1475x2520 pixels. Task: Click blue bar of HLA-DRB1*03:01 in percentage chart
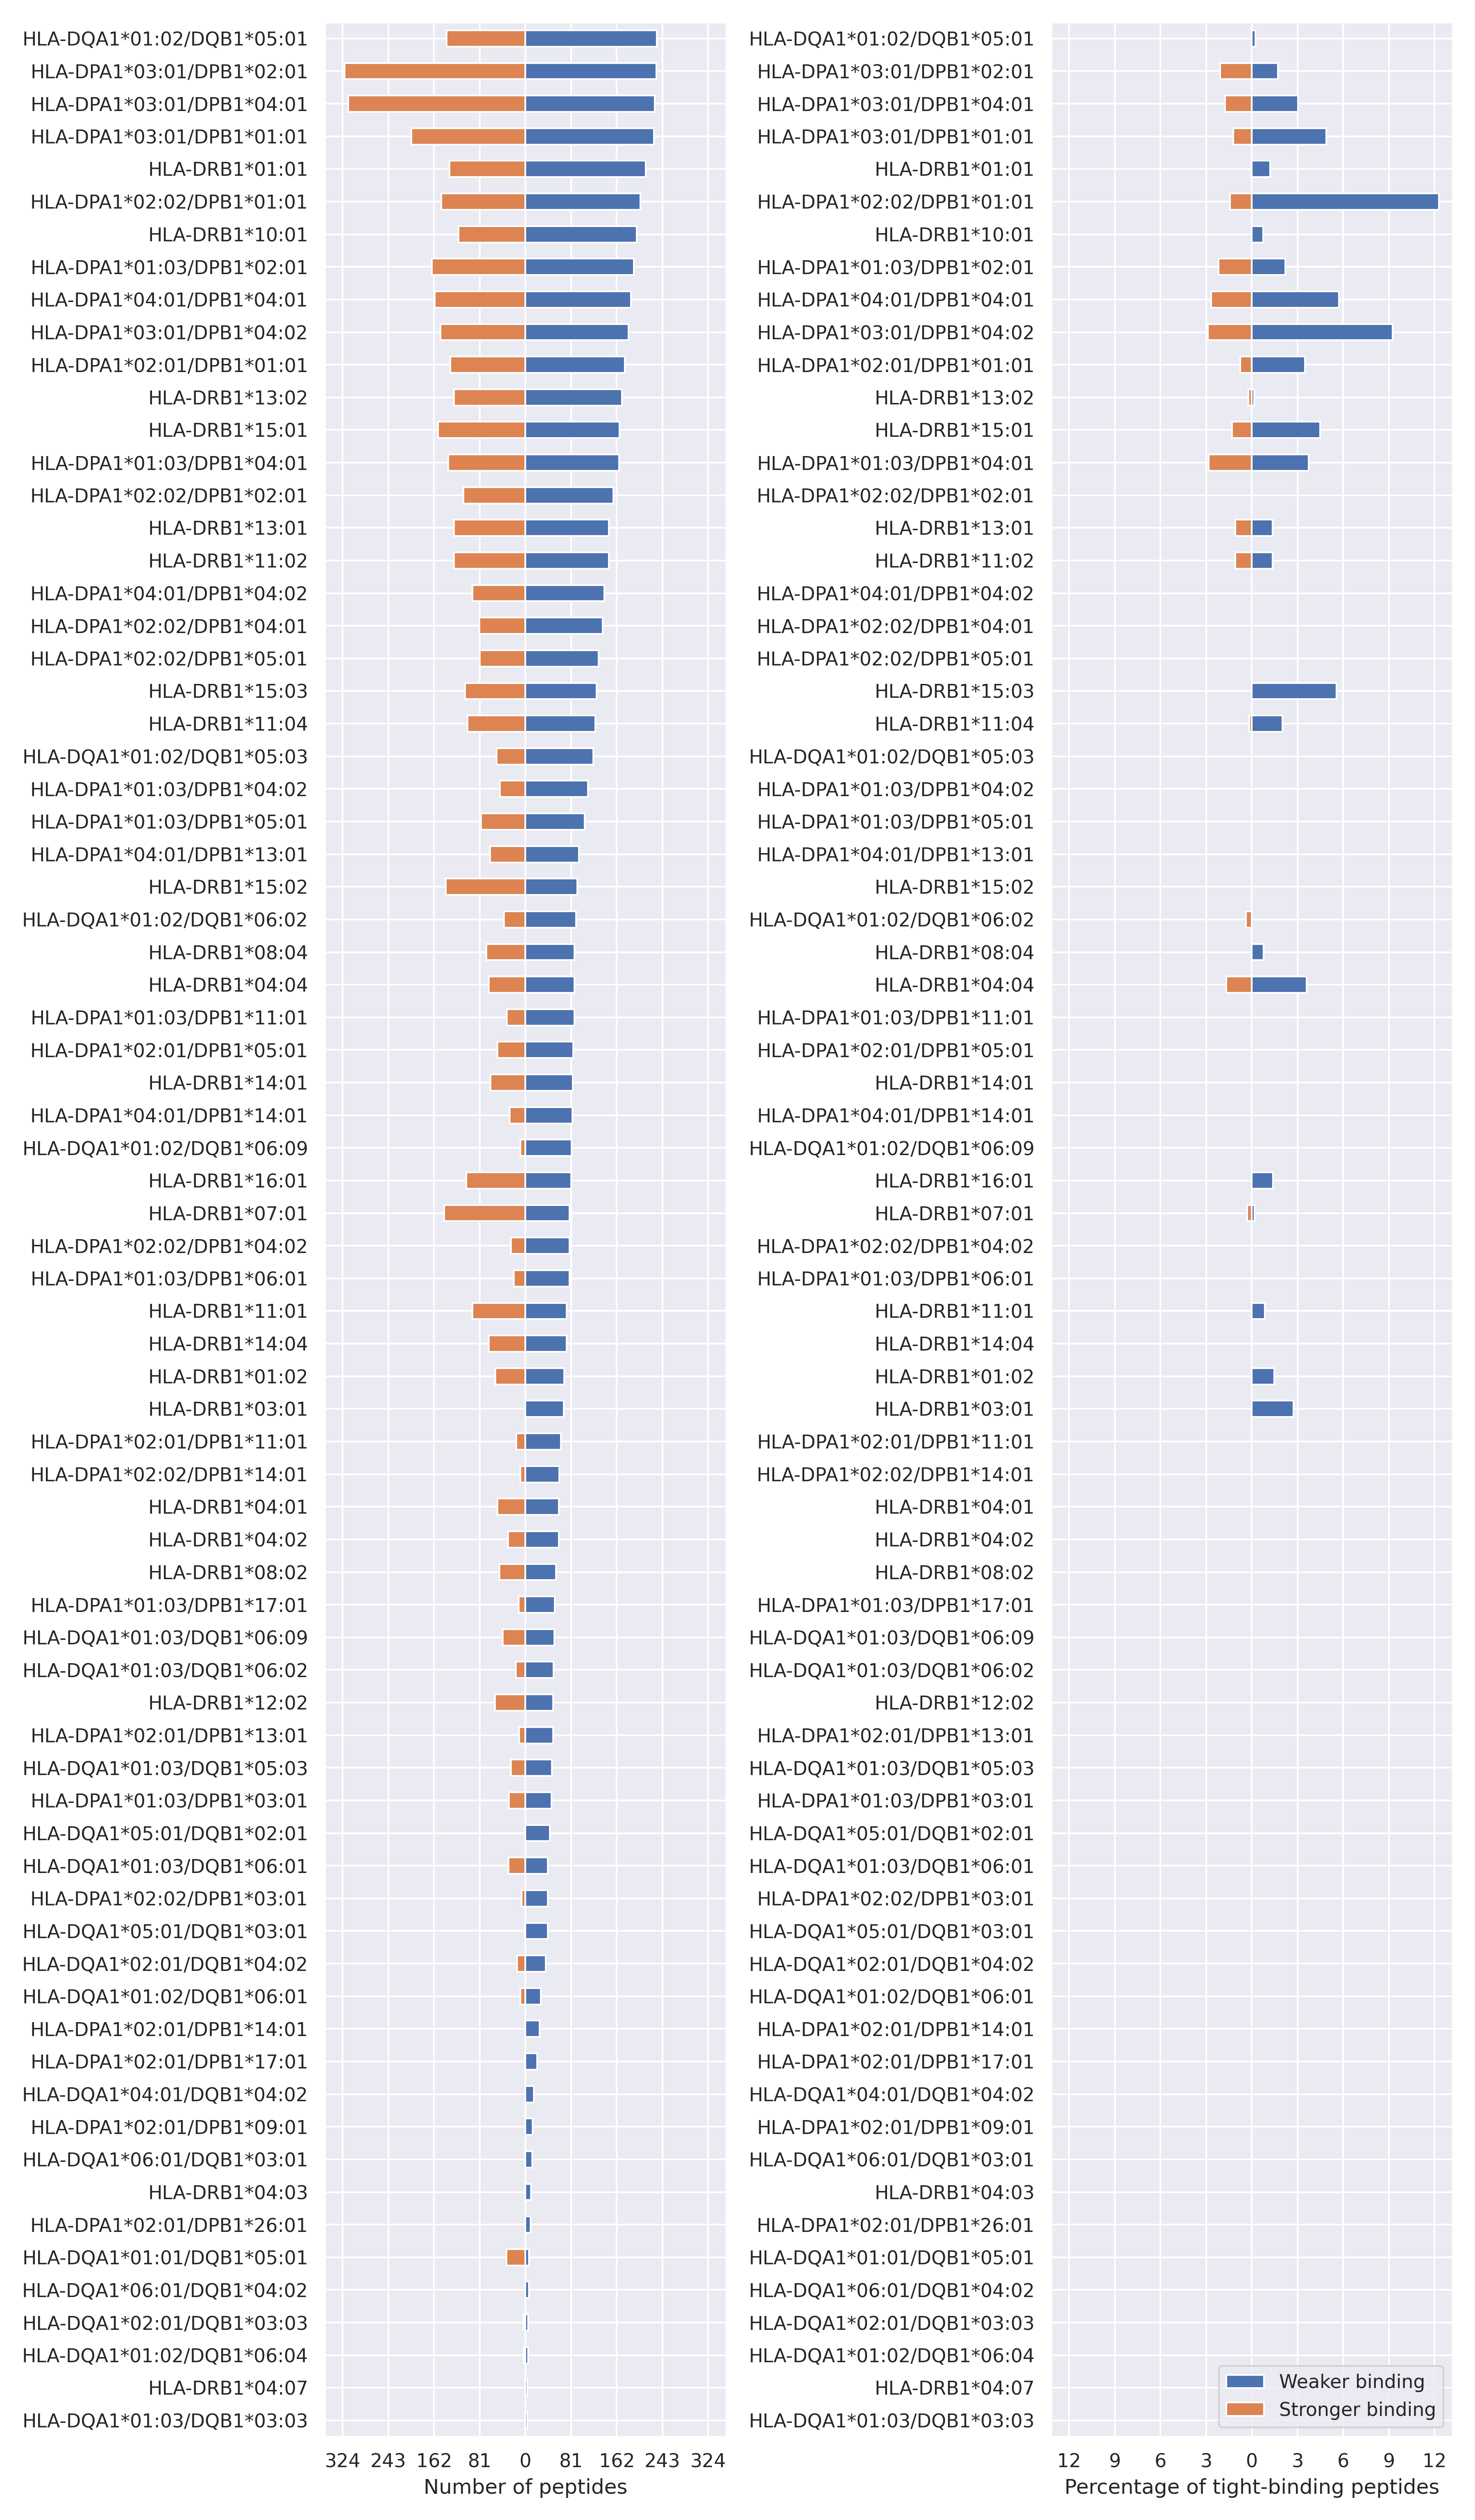(x=1272, y=1409)
